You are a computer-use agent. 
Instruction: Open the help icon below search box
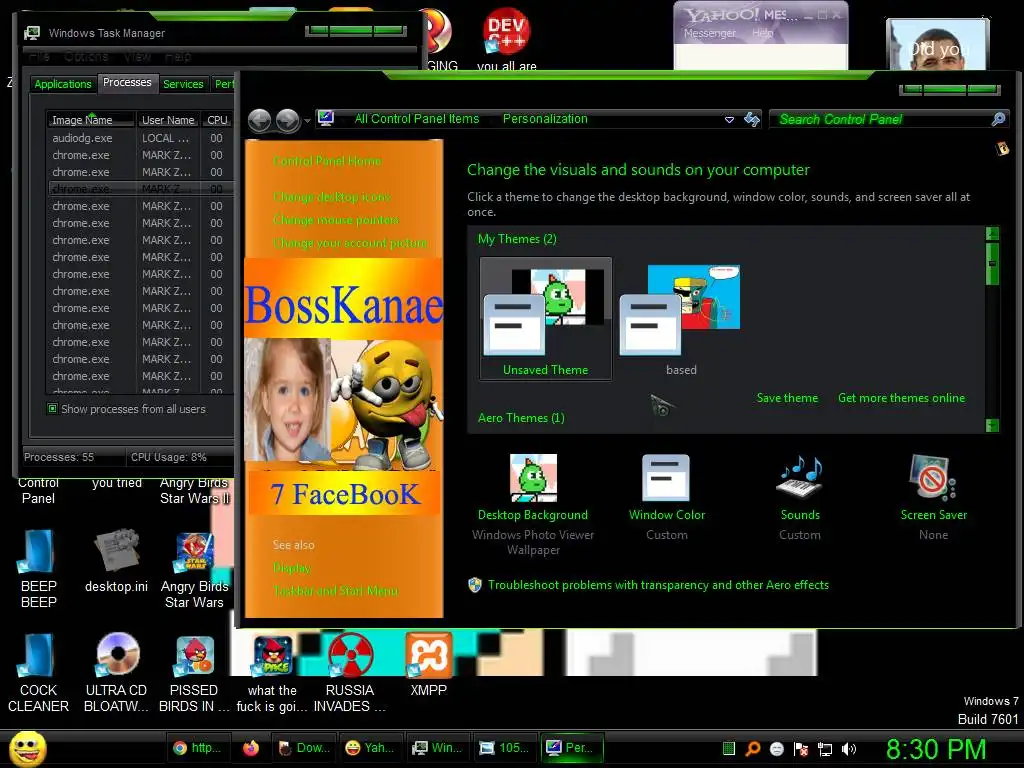click(x=1002, y=149)
